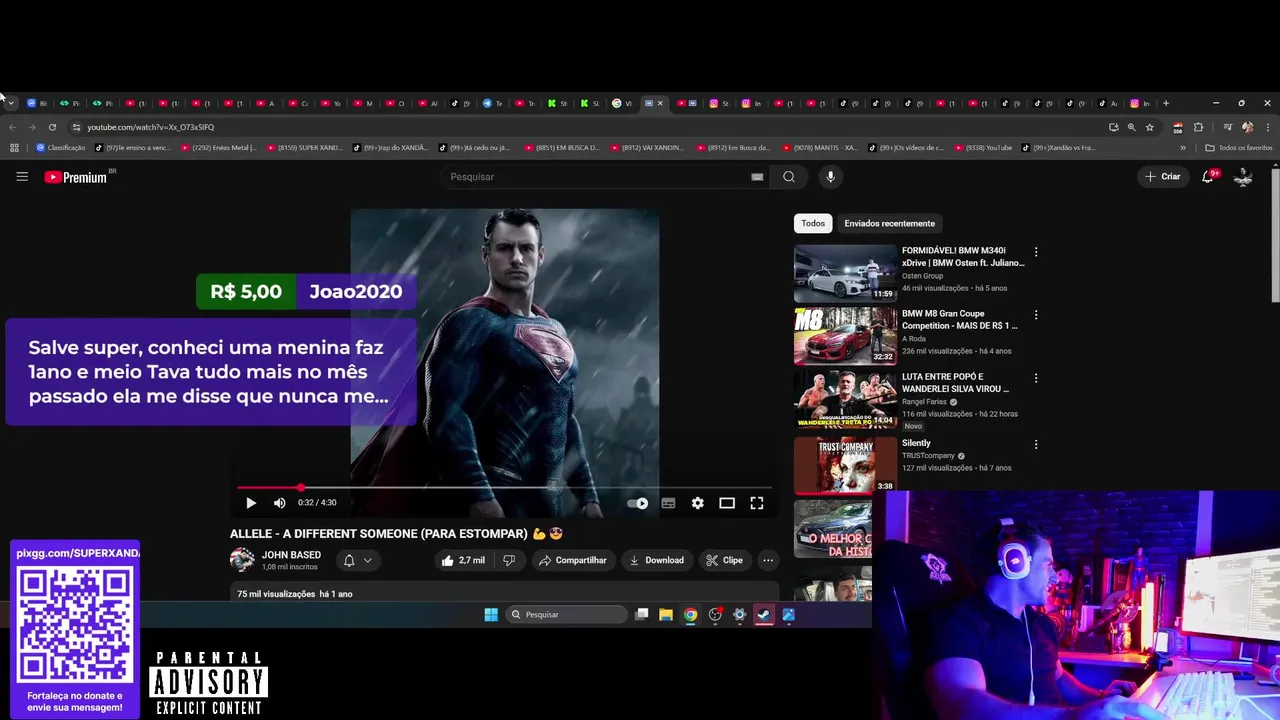Reload the page in Chrome
1280x720 pixels.
(x=52, y=127)
